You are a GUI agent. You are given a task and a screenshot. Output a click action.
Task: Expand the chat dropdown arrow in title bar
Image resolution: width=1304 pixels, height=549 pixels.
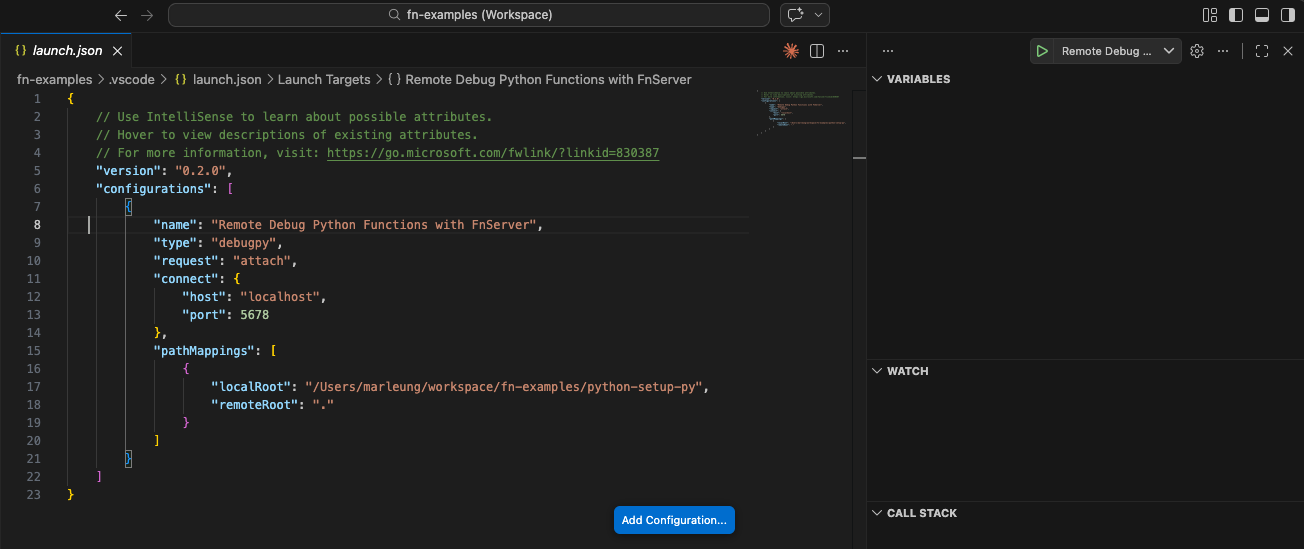tap(819, 15)
